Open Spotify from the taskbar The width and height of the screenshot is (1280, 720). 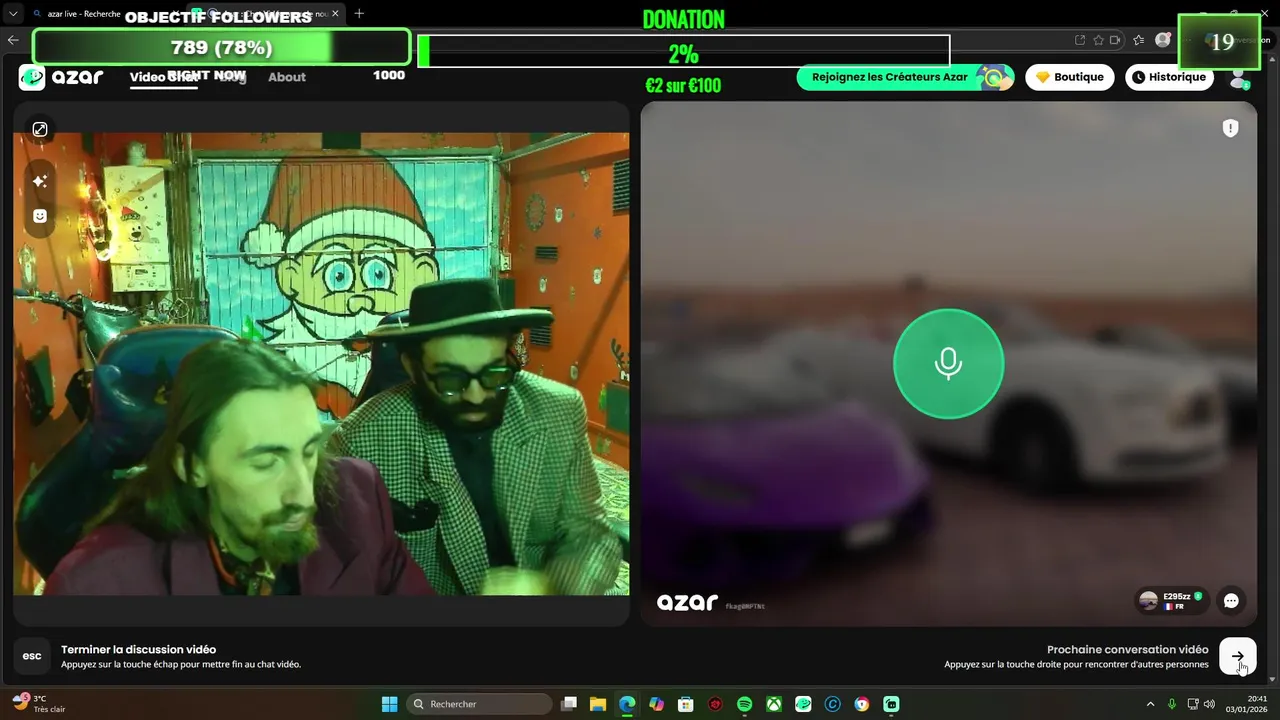pyautogui.click(x=744, y=704)
